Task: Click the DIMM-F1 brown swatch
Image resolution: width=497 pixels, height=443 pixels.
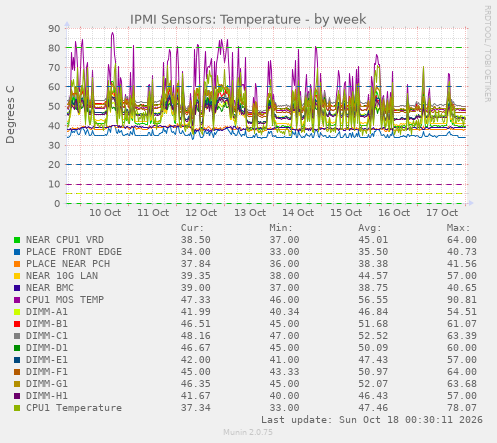Action: [x=17, y=372]
